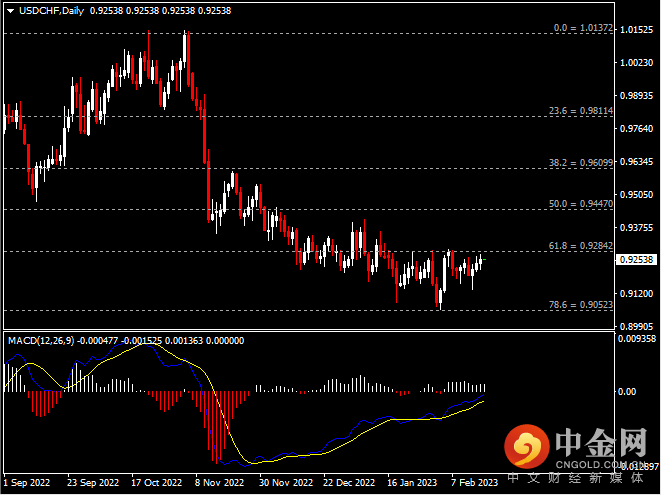
Task: Select the 38.2 = 0.96099 Fibonacci label
Action: pos(583,162)
